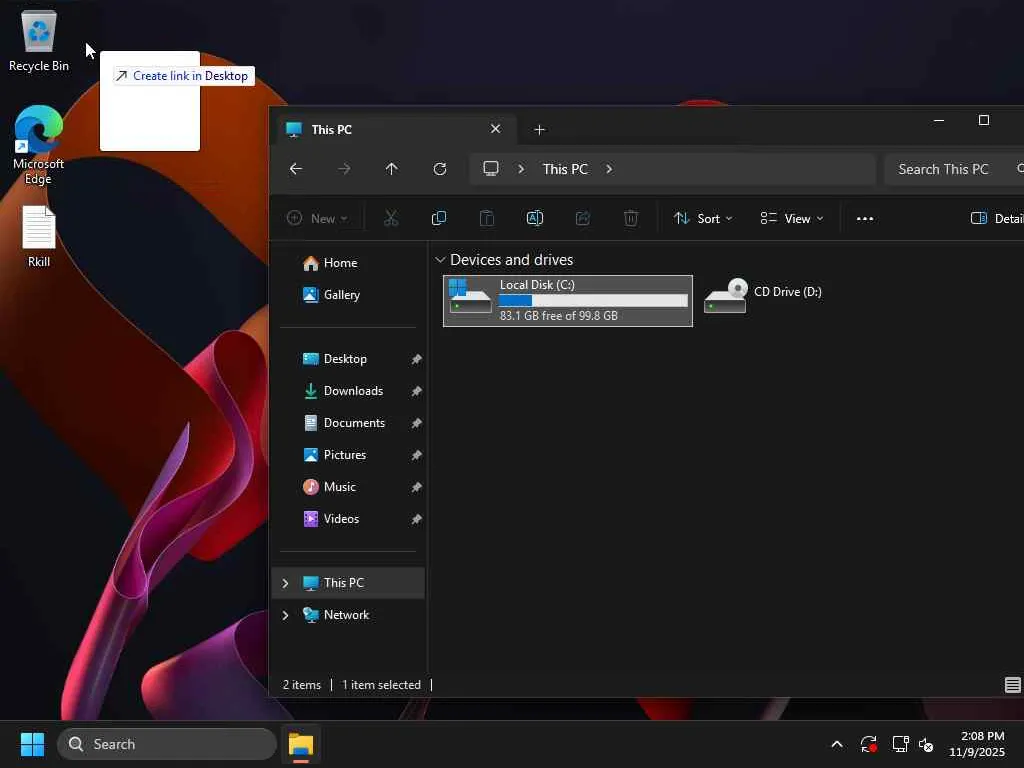This screenshot has width=1024, height=768.
Task: Open the See more ellipsis menu
Action: (x=865, y=219)
